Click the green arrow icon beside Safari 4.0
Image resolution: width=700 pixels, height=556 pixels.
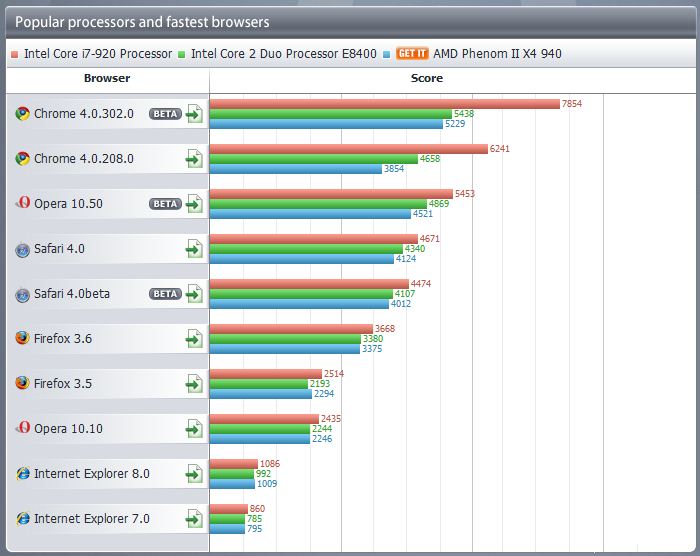pos(194,249)
